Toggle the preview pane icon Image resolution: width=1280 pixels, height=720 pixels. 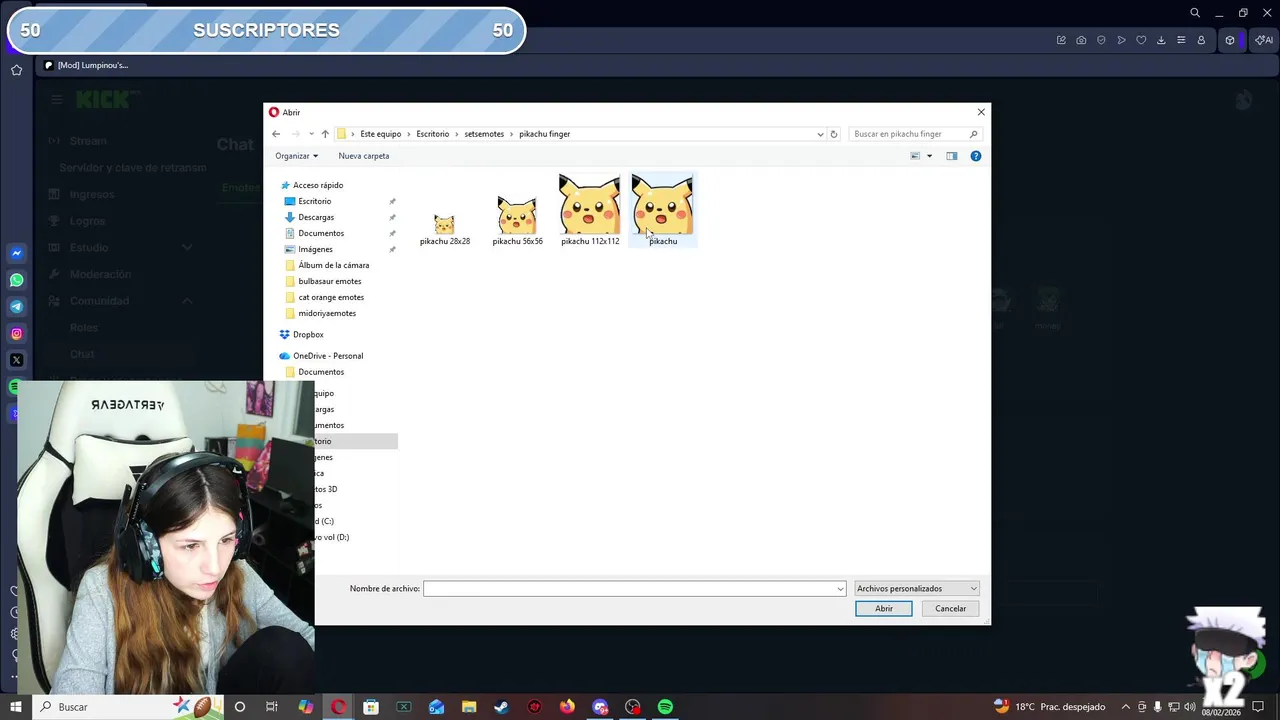point(952,156)
